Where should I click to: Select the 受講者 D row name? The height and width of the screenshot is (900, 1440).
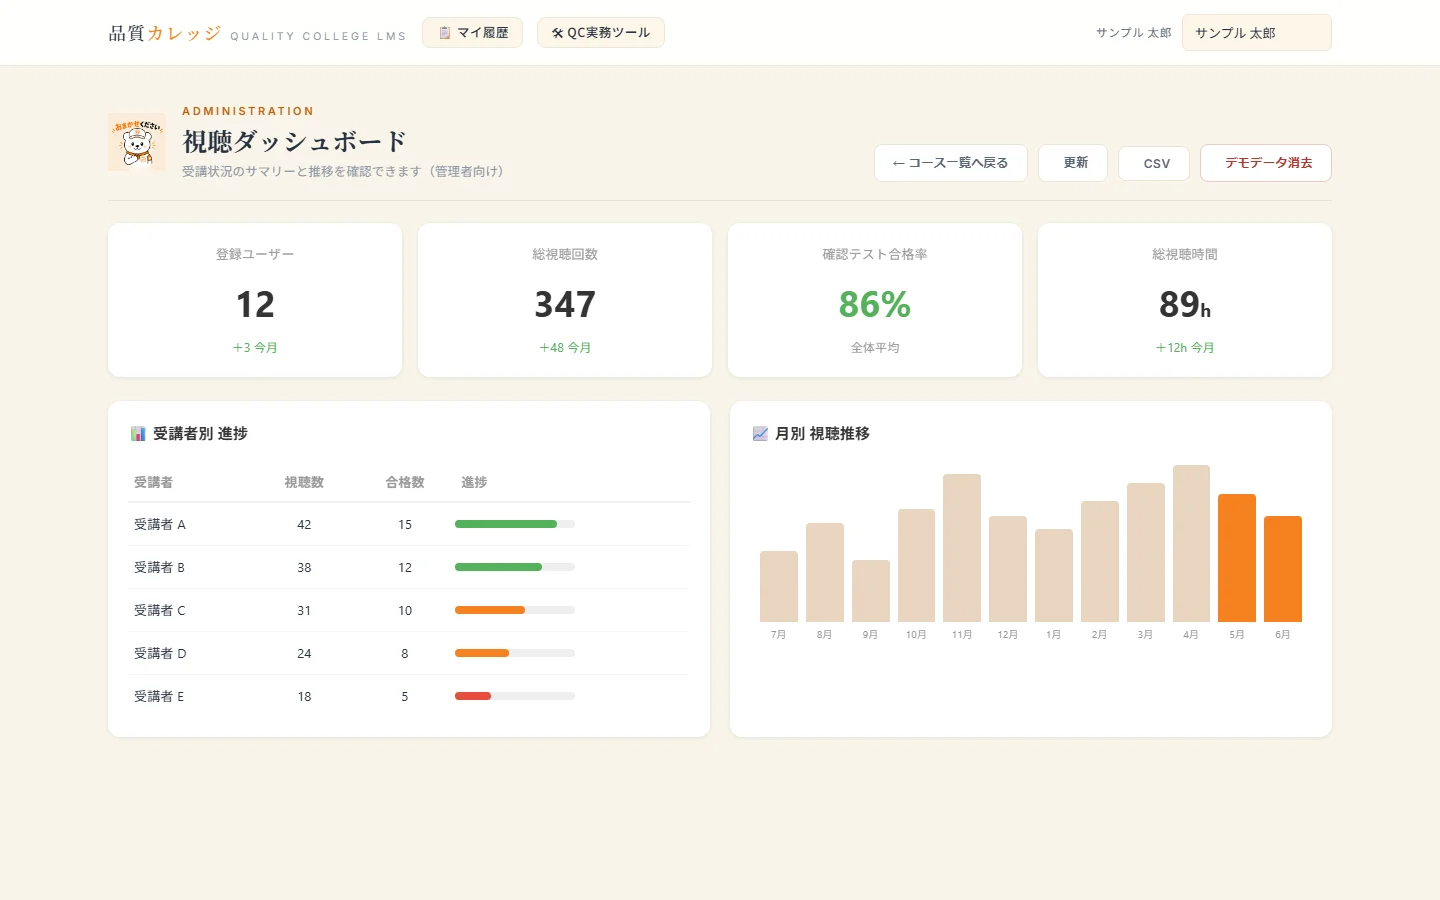(160, 653)
